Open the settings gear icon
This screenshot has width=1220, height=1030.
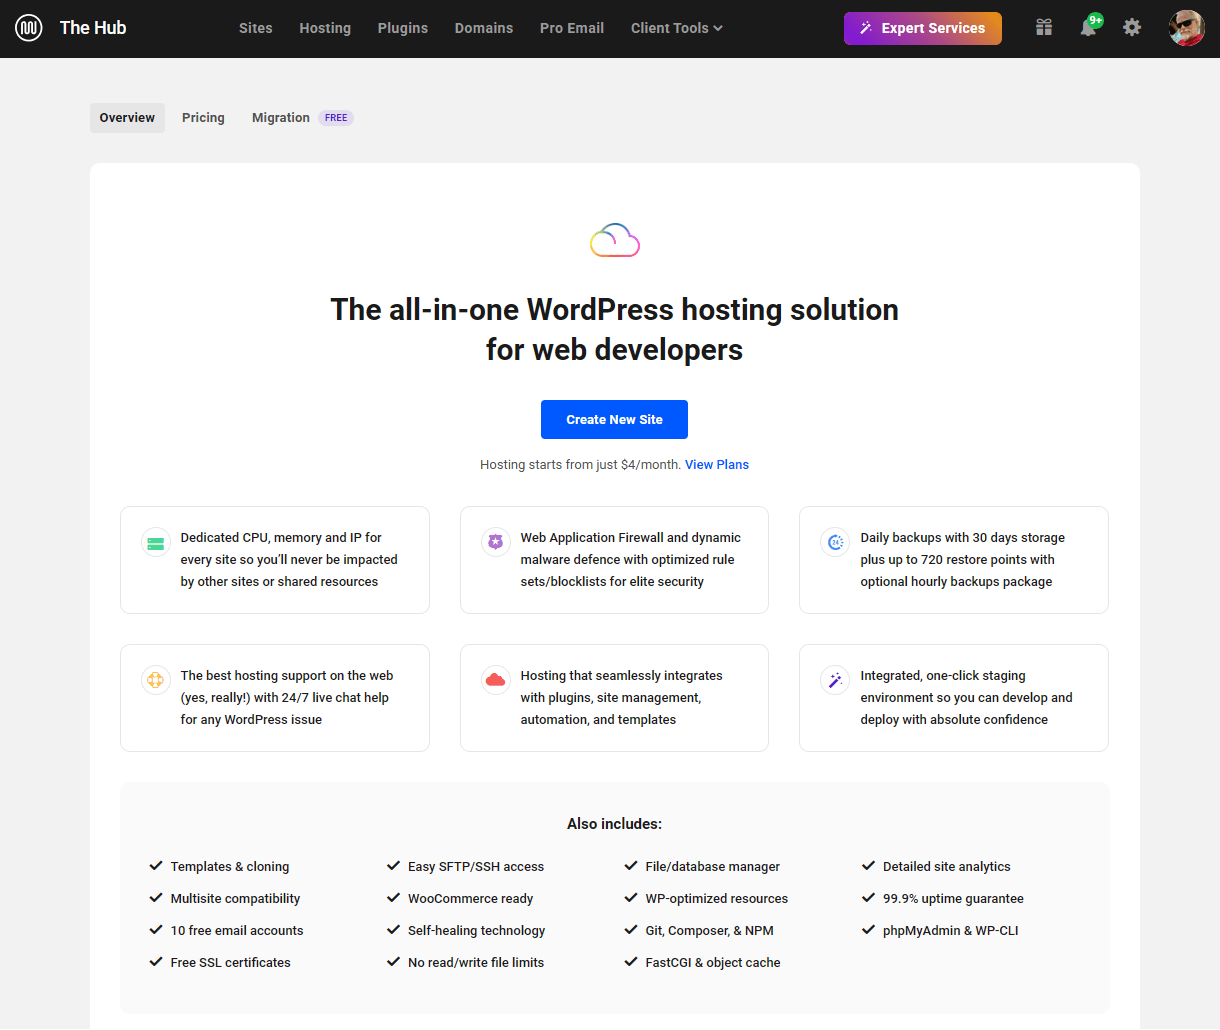pos(1132,27)
